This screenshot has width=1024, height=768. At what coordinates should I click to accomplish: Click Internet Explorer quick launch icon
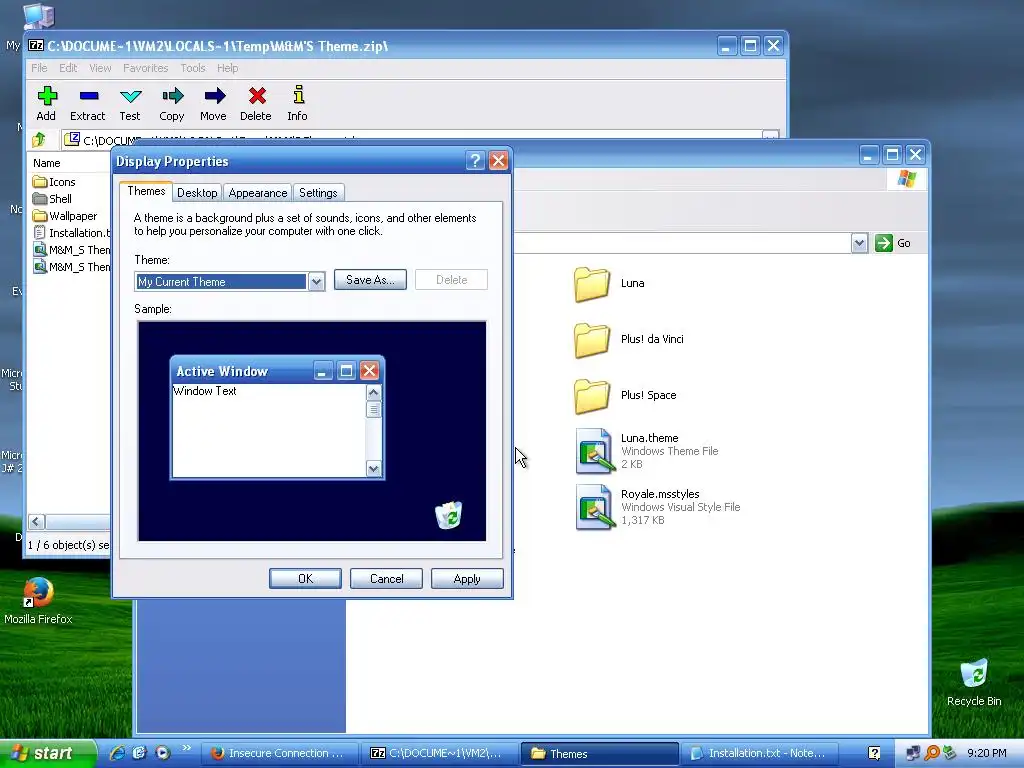pos(117,753)
